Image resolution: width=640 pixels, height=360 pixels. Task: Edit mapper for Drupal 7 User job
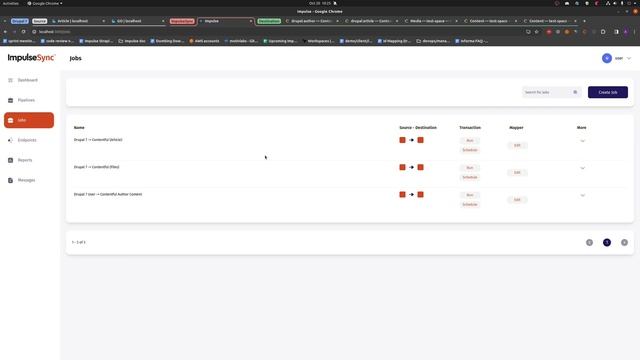517,200
